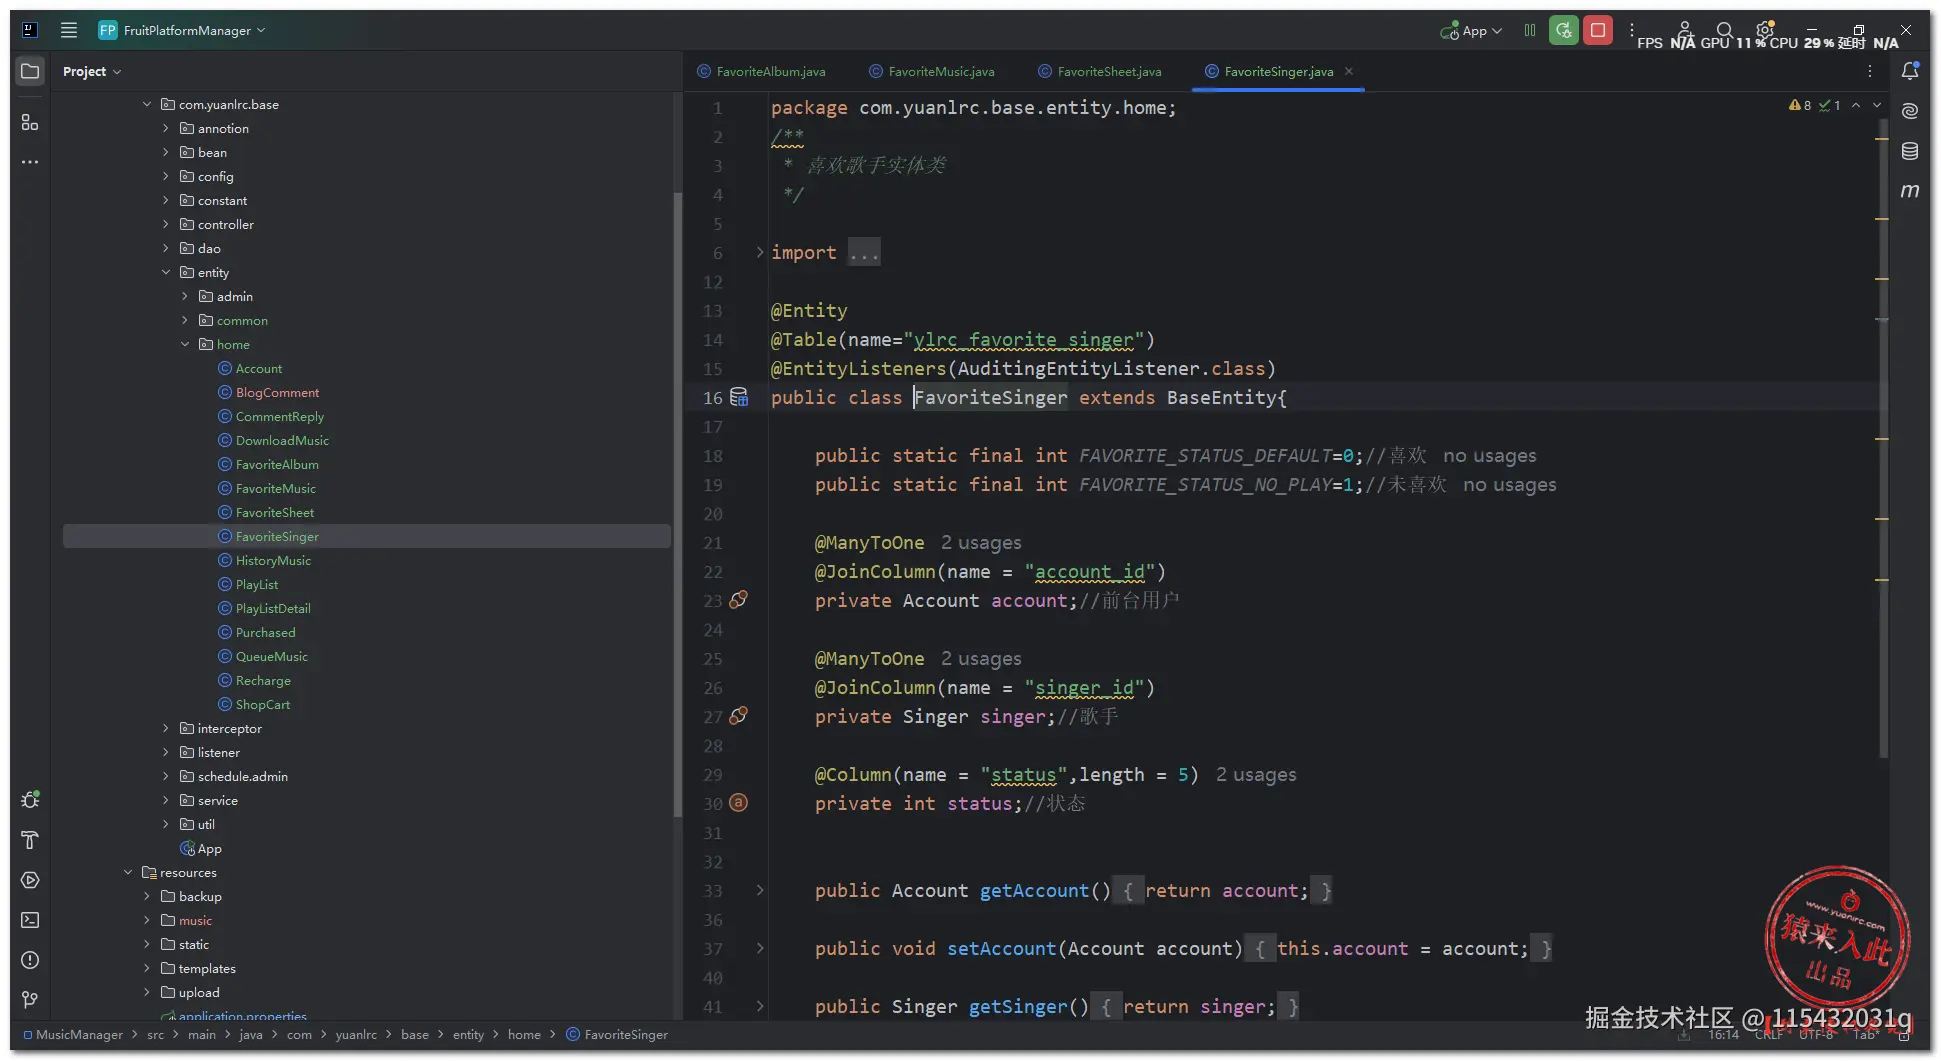The image size is (1941, 1061).
Task: Click the relation gutter icon on line 27
Action: pos(739,716)
